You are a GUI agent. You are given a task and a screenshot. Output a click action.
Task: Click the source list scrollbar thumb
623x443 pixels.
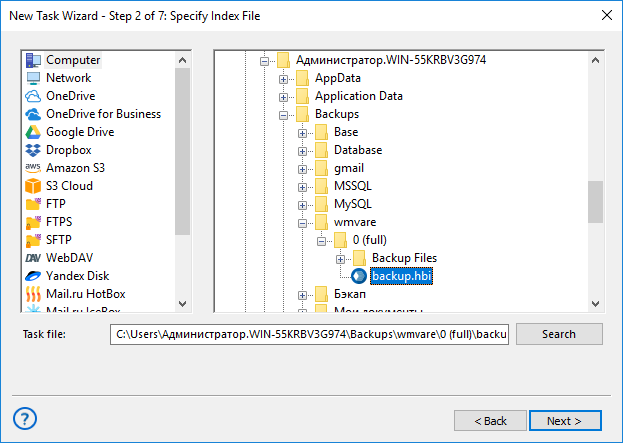click(x=182, y=151)
